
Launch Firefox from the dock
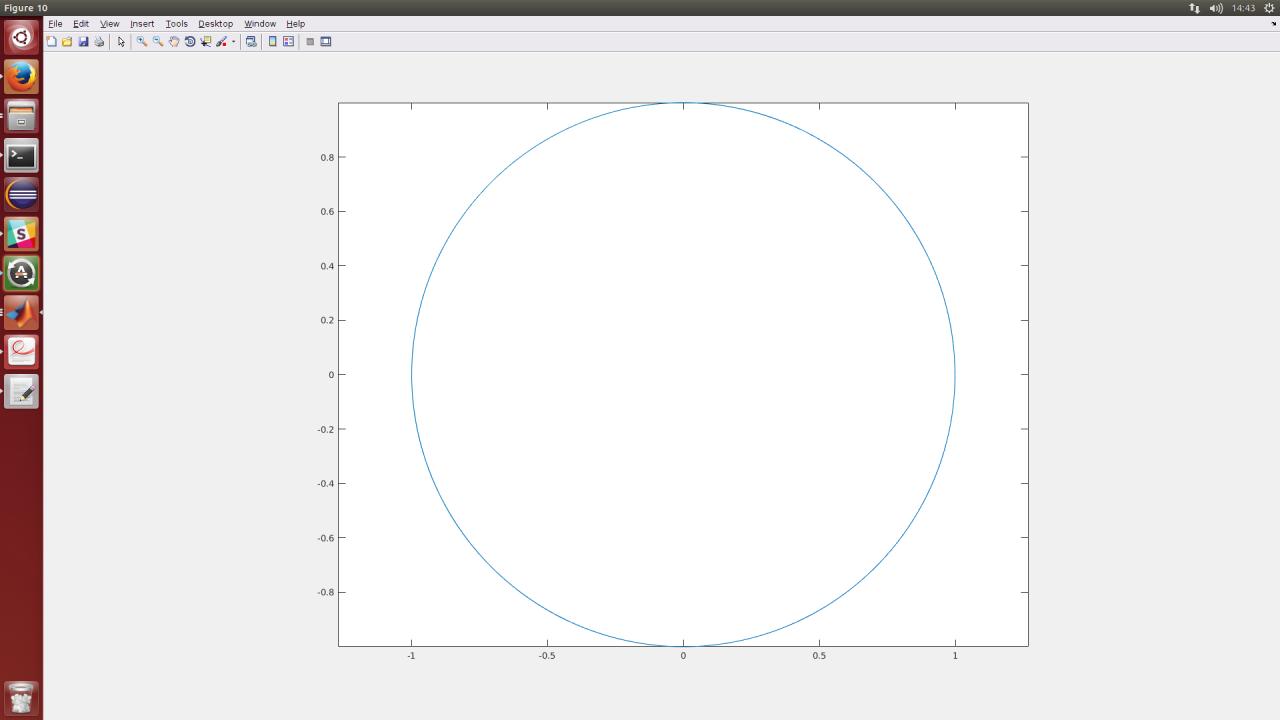pos(21,77)
